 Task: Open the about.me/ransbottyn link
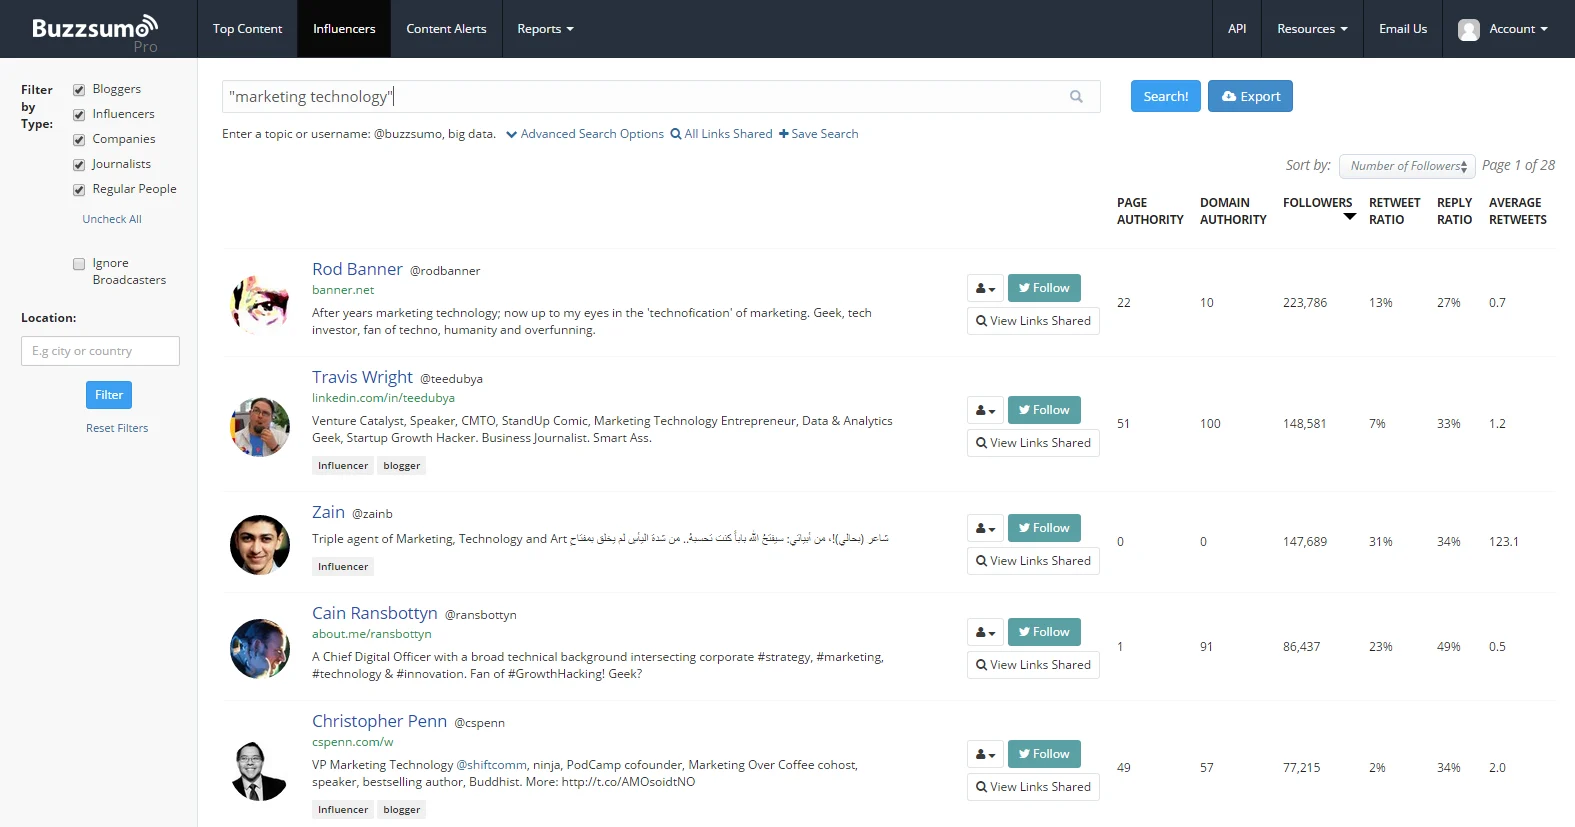click(x=372, y=634)
